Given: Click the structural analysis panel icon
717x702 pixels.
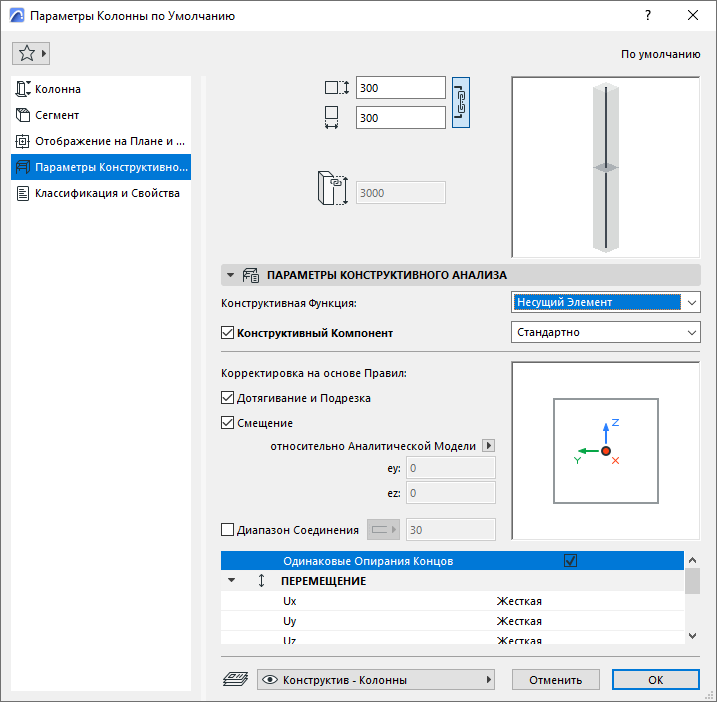Looking at the screenshot, I should [251, 275].
